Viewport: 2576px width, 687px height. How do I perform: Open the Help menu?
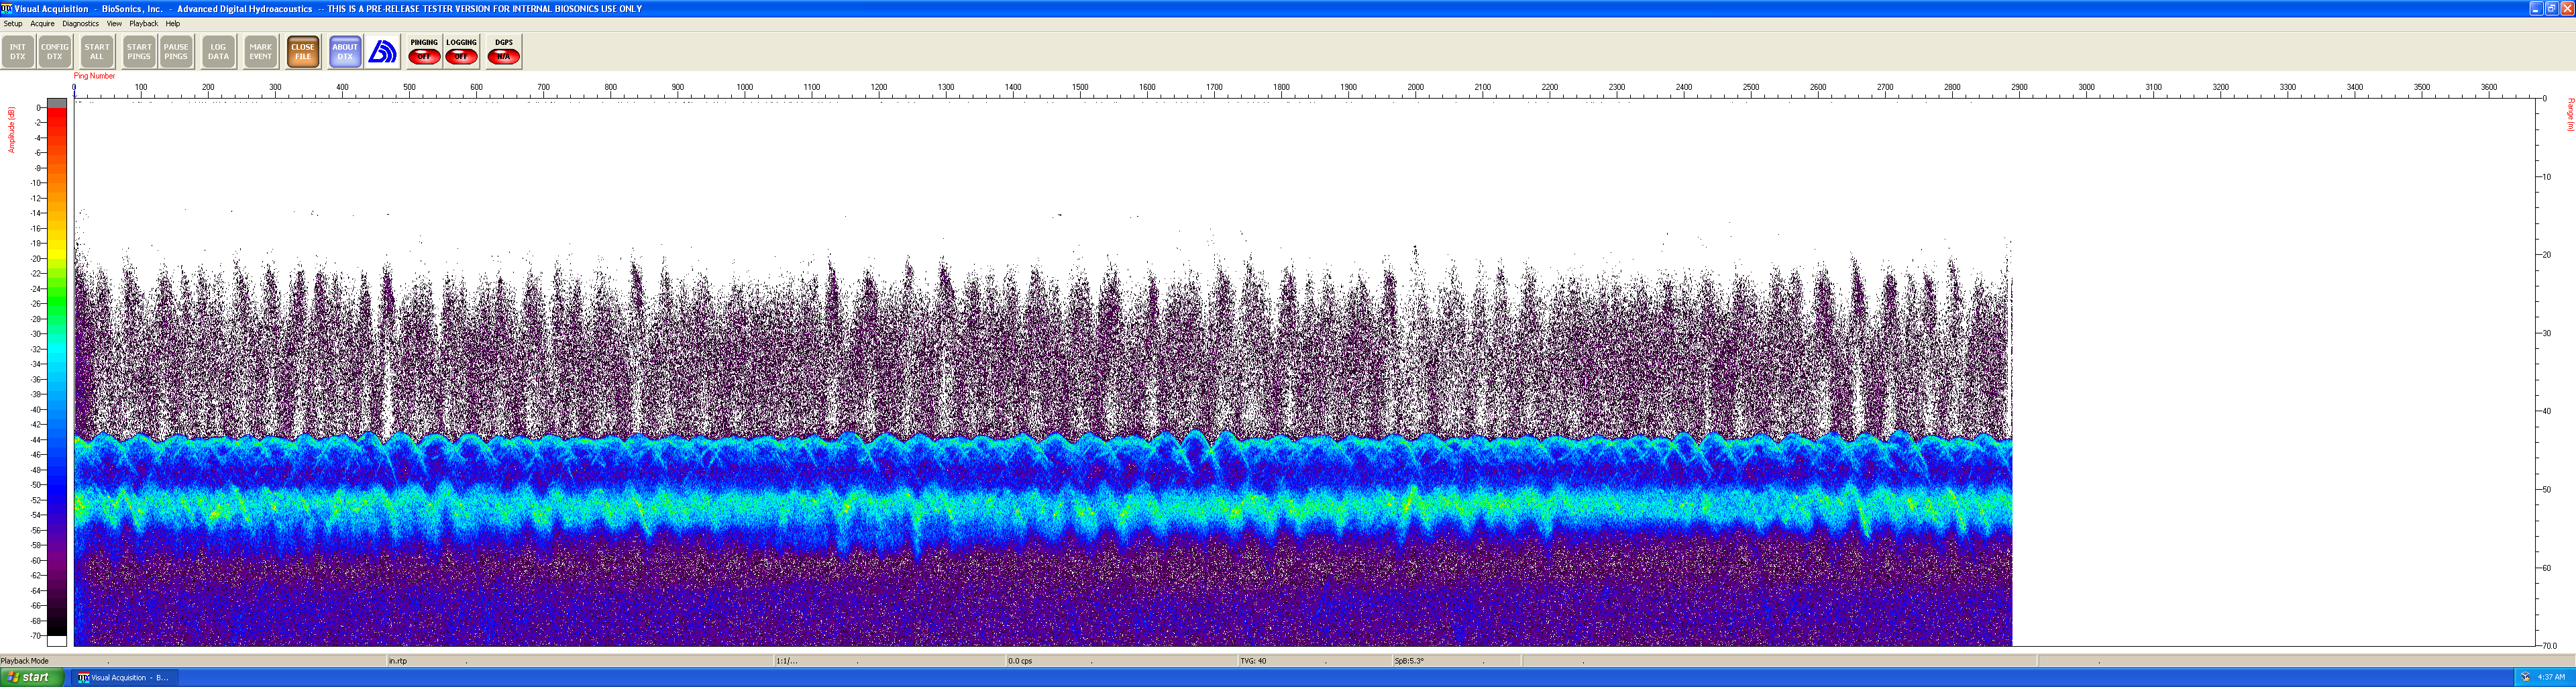173,24
